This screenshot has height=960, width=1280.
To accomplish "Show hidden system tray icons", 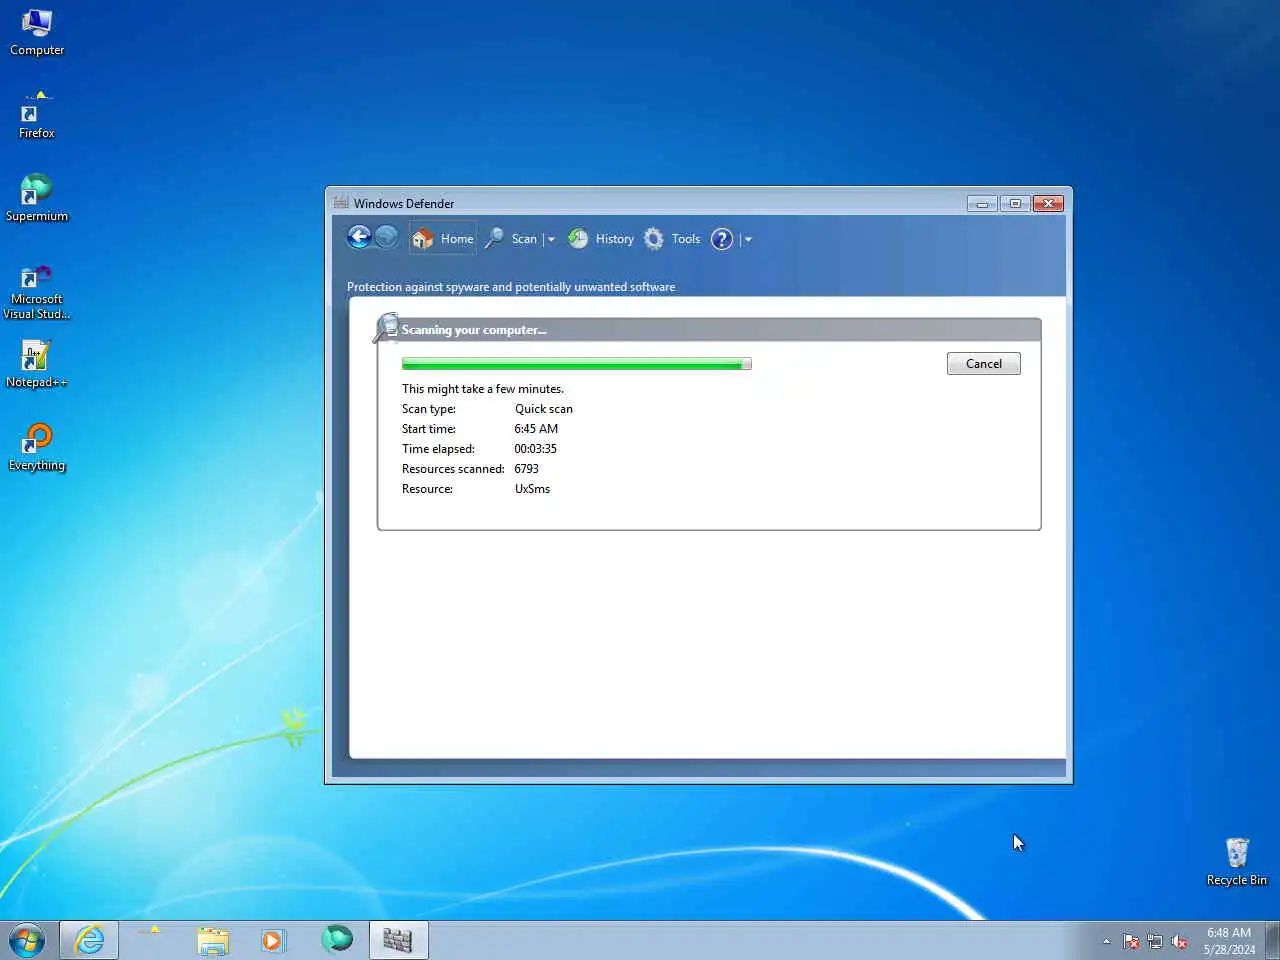I will [x=1106, y=941].
